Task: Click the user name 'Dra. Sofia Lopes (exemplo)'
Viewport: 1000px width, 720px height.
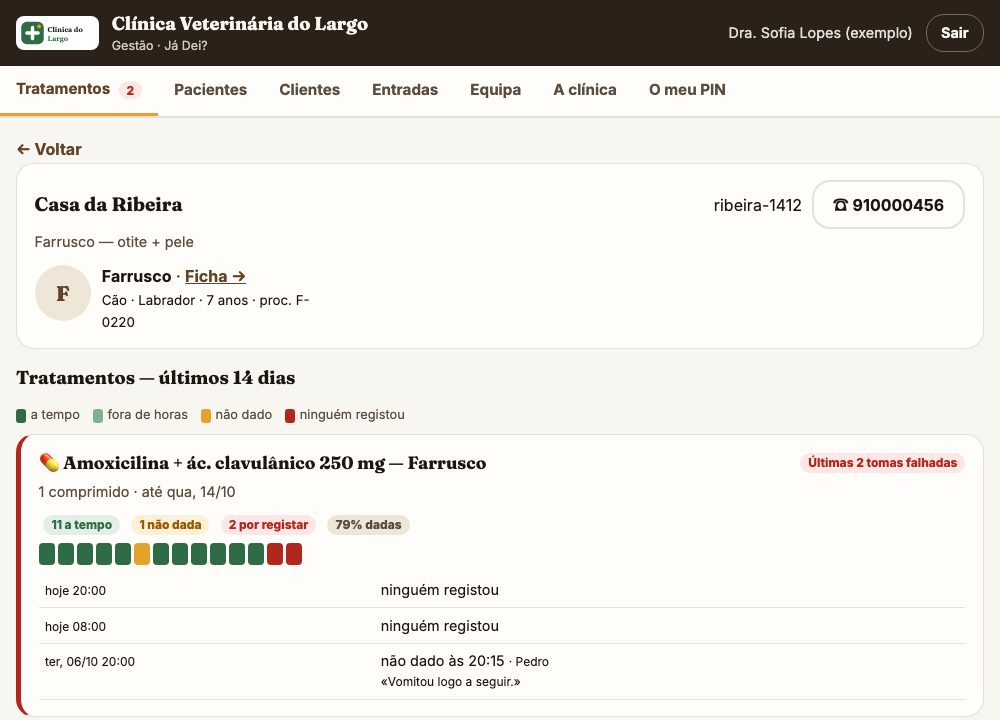Action: 820,33
